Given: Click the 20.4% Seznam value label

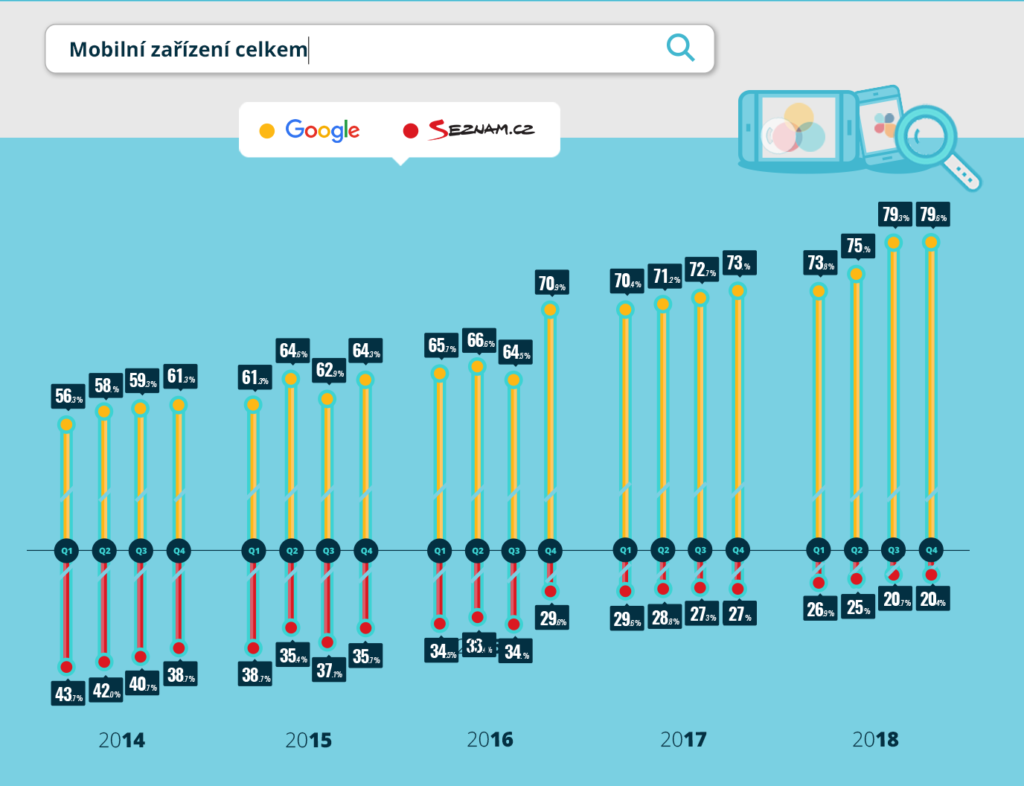Looking at the screenshot, I should pos(933,599).
